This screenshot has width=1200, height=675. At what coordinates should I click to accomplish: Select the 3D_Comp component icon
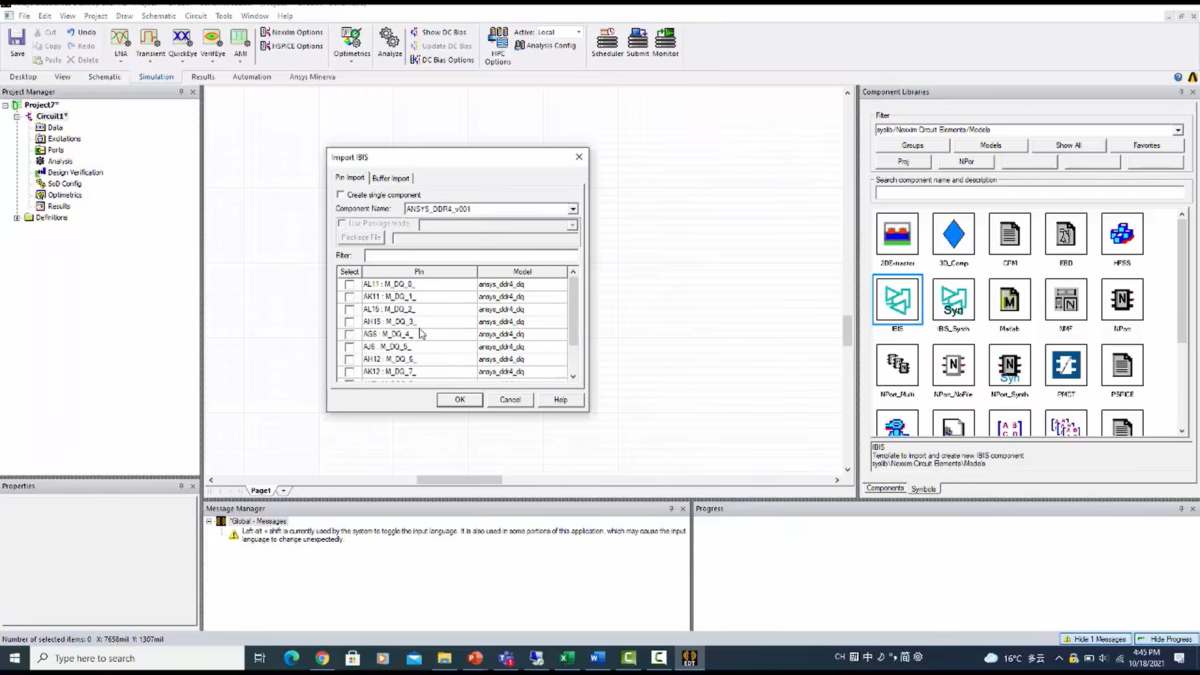point(953,234)
